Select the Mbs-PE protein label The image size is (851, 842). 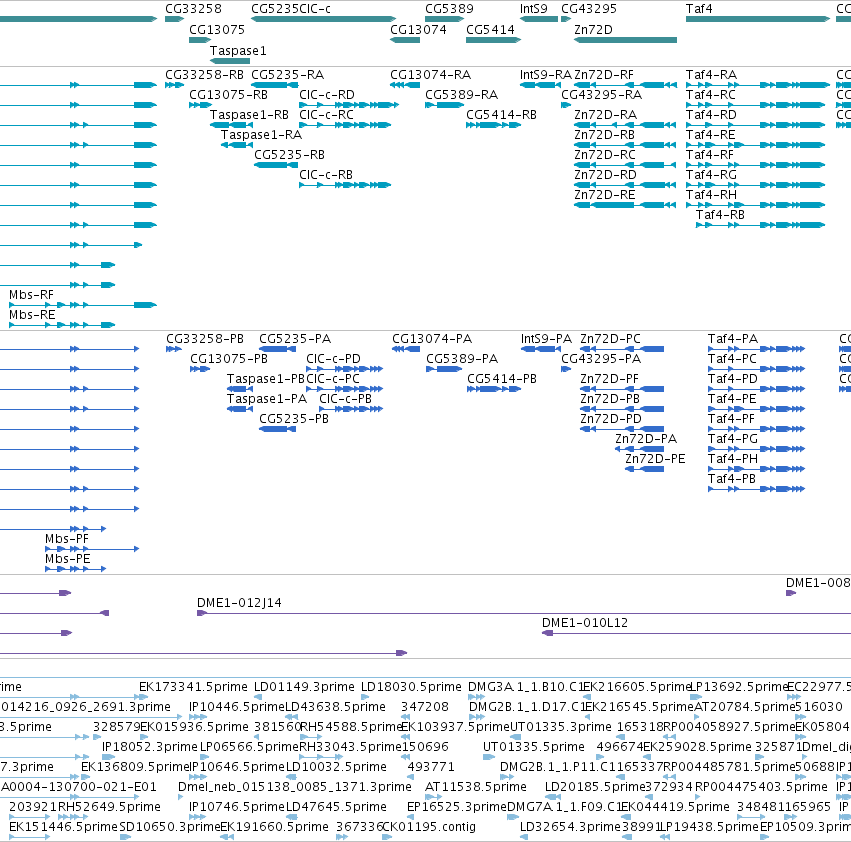(x=67, y=559)
